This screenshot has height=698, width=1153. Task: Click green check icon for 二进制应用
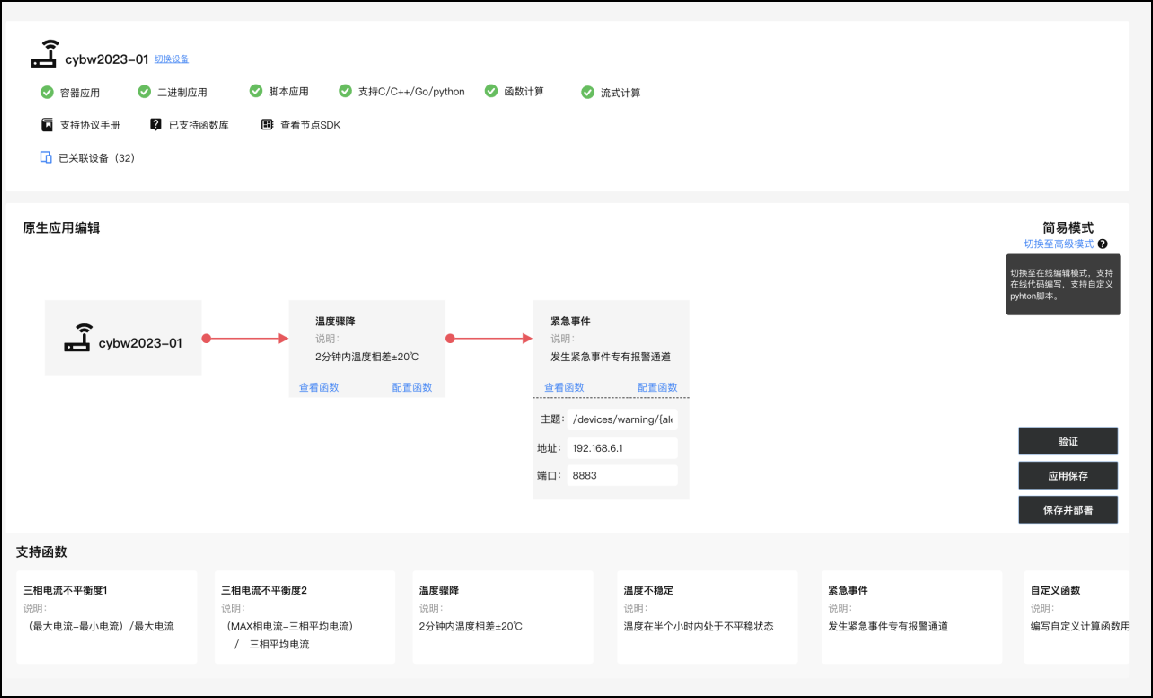click(x=144, y=91)
